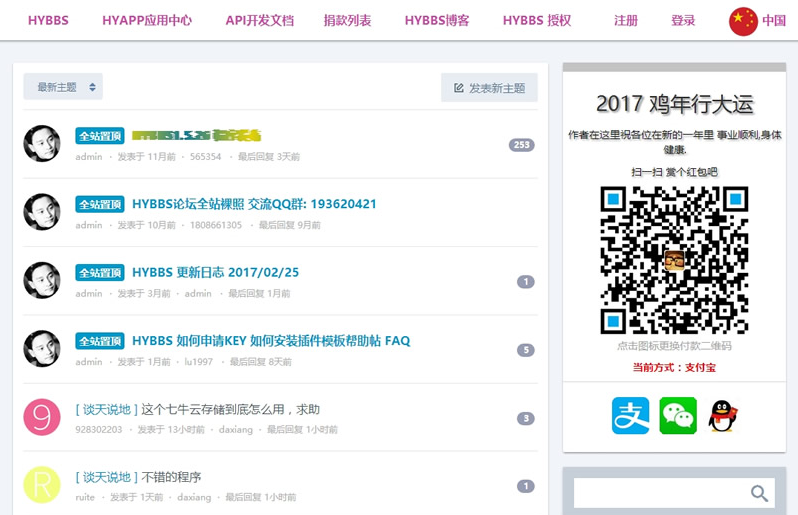Click the yellow letter R user avatar

[42, 484]
